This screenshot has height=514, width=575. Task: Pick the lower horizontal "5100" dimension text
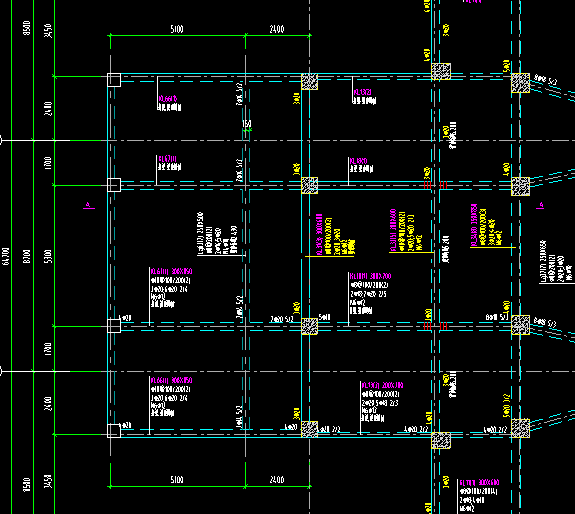click(177, 480)
